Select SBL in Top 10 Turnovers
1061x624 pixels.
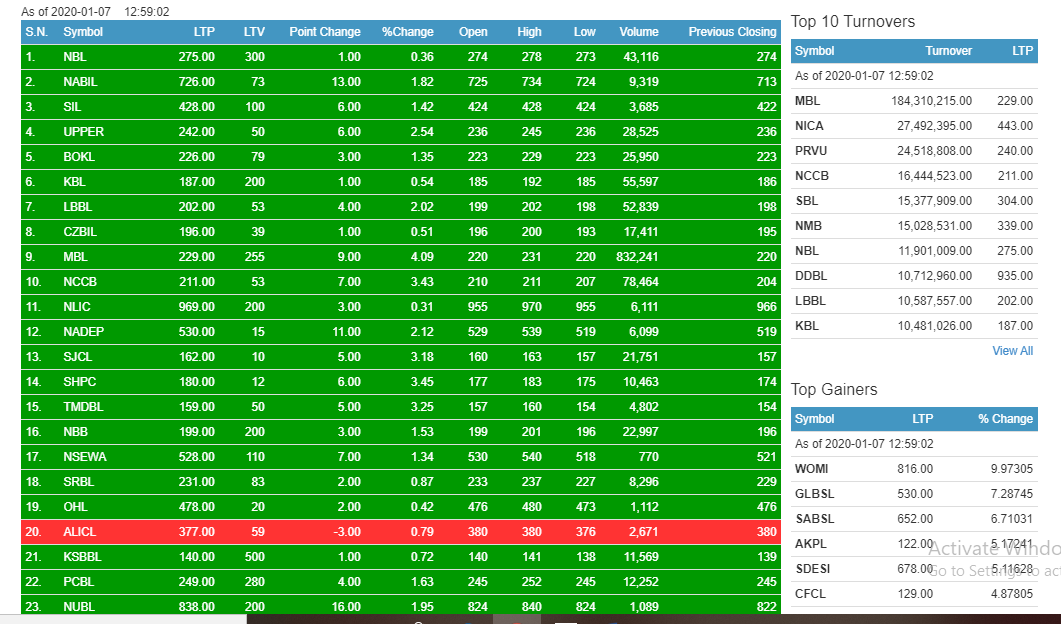click(x=806, y=201)
